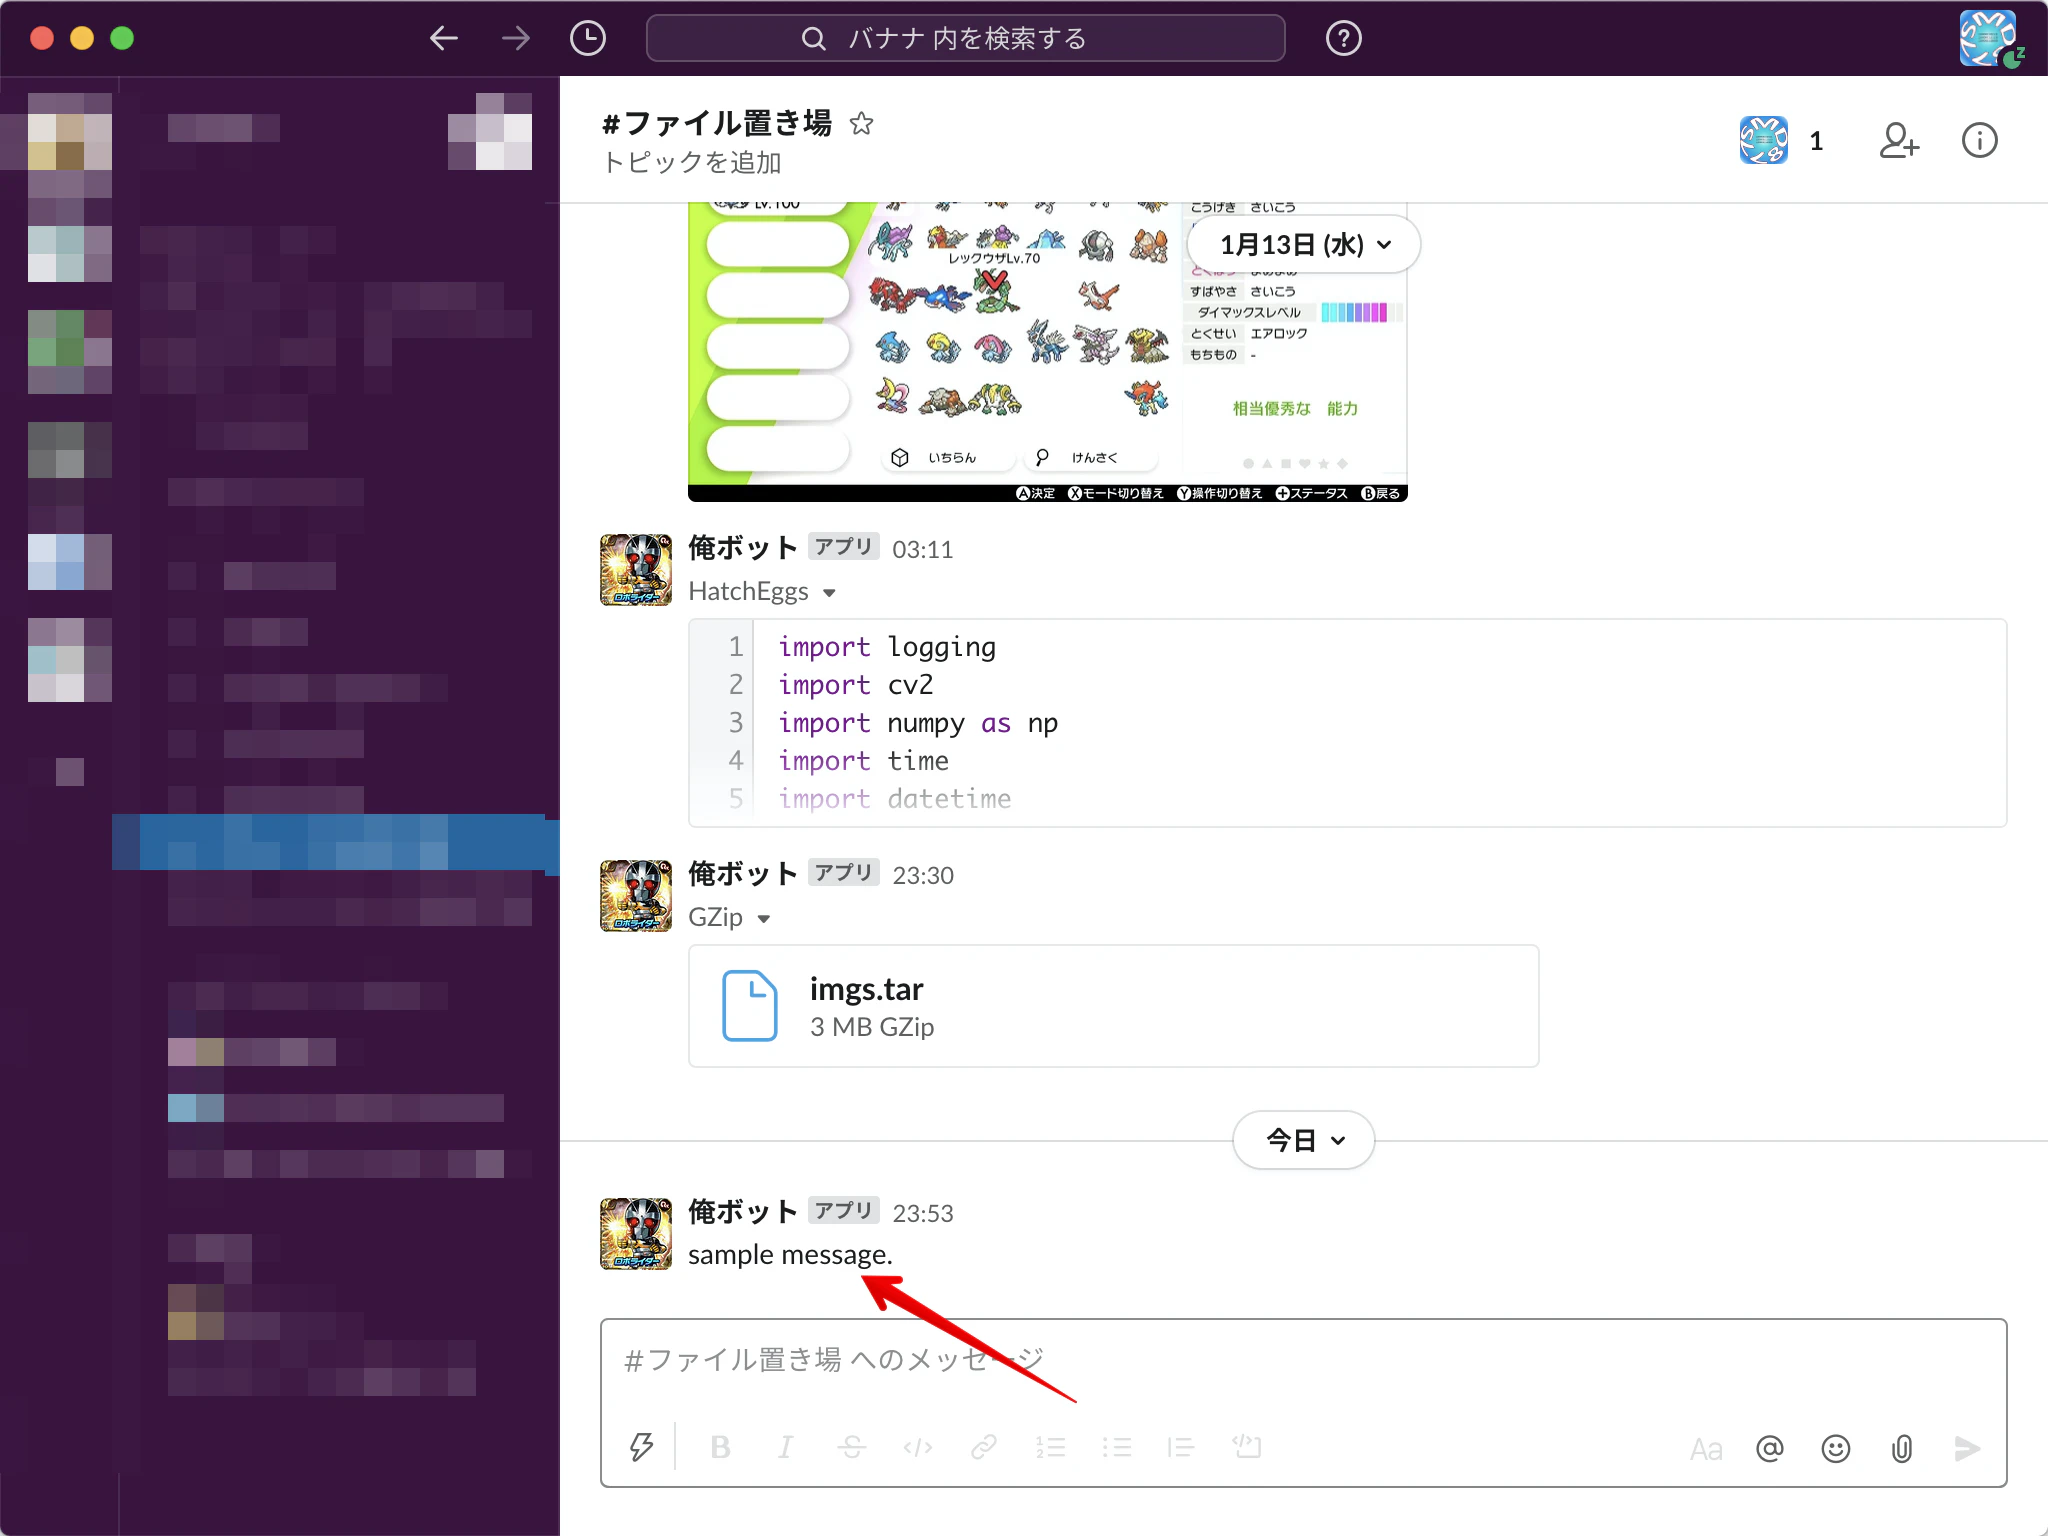Open the 1月13日 (水) date dropdown
The image size is (2048, 1536).
(x=1304, y=245)
